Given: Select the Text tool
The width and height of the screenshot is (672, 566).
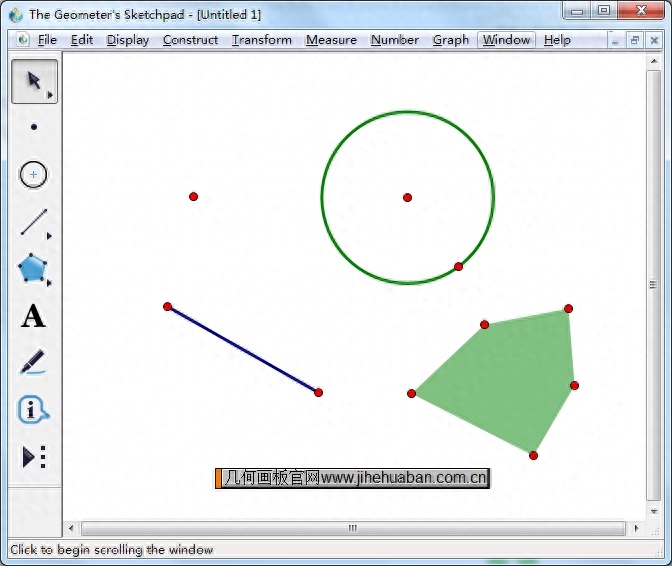Looking at the screenshot, I should [x=34, y=317].
